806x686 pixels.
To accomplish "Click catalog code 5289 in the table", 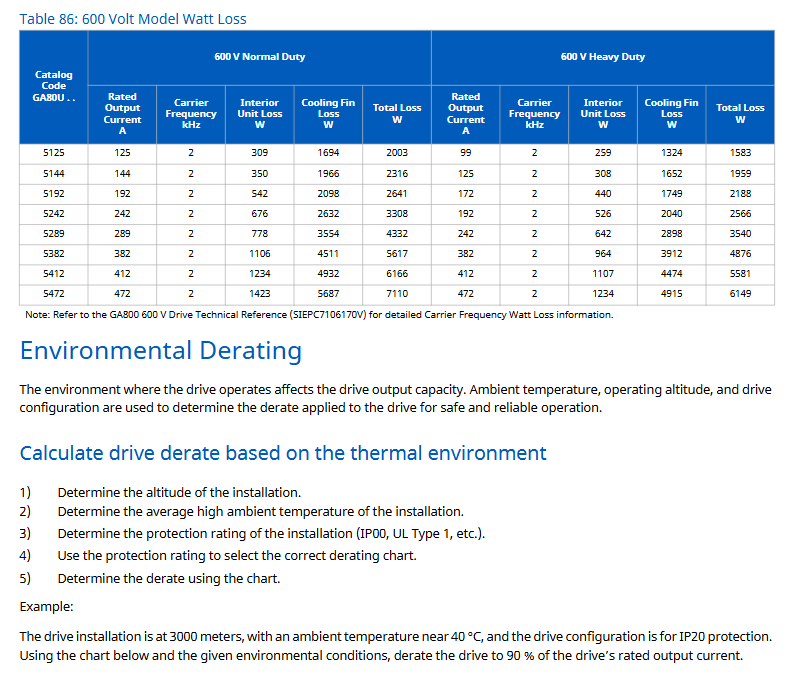I will (54, 233).
